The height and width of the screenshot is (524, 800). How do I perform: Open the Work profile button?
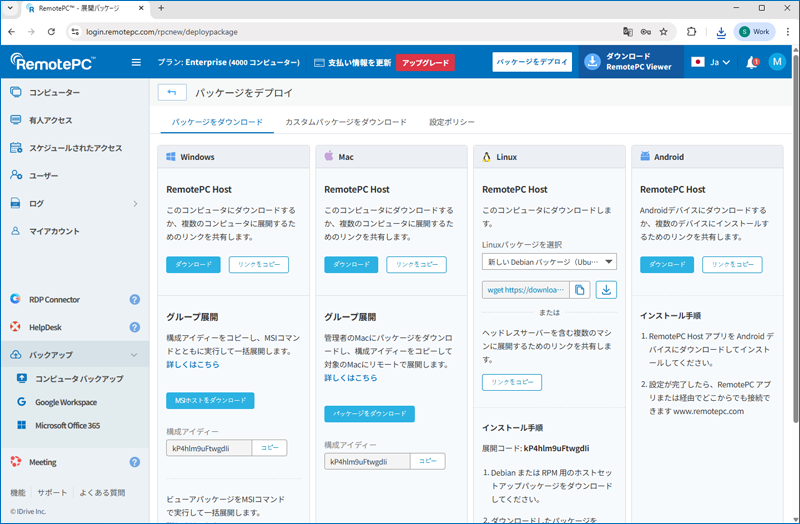[x=755, y=32]
